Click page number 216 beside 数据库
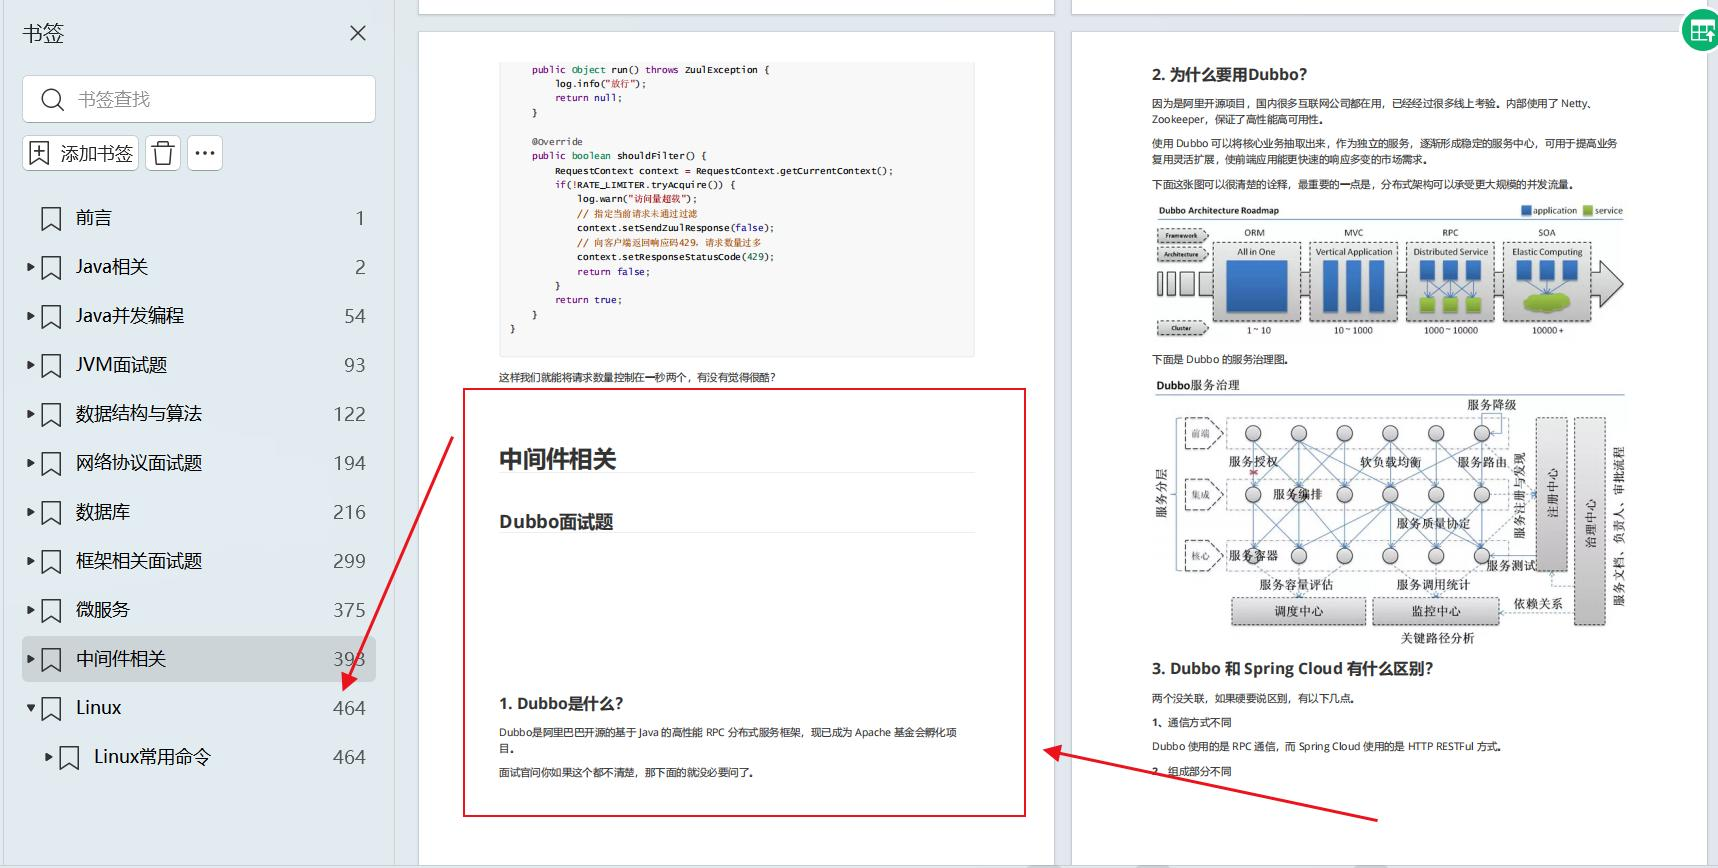Viewport: 1718px width, 868px height. coord(349,512)
